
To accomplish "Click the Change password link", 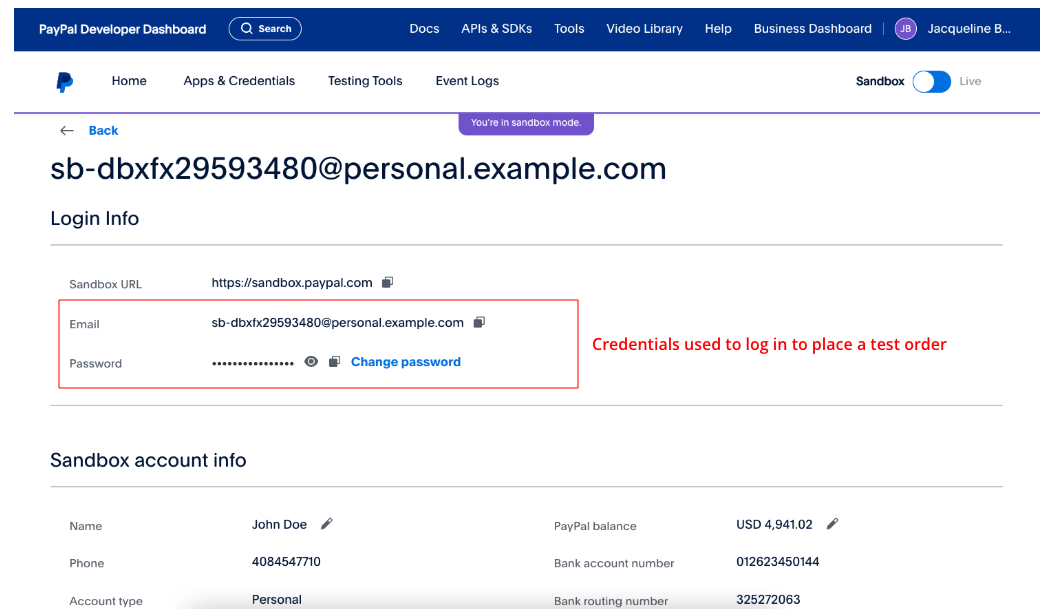I will [405, 362].
